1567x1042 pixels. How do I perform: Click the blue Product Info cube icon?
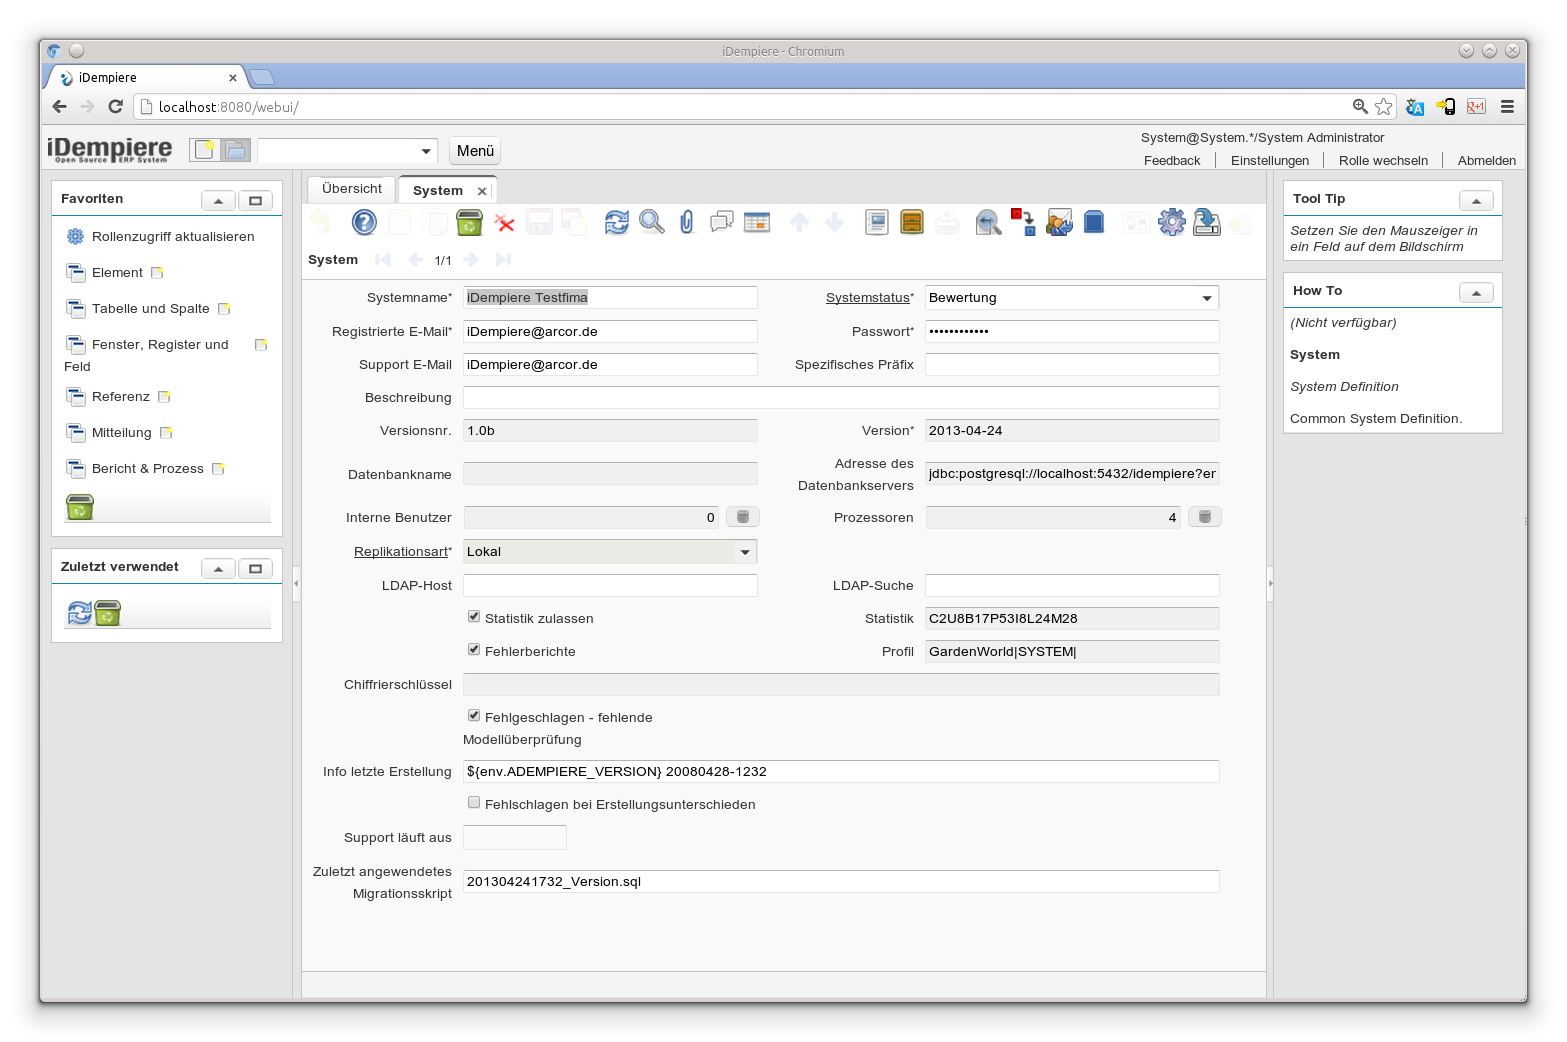pos(1094,222)
